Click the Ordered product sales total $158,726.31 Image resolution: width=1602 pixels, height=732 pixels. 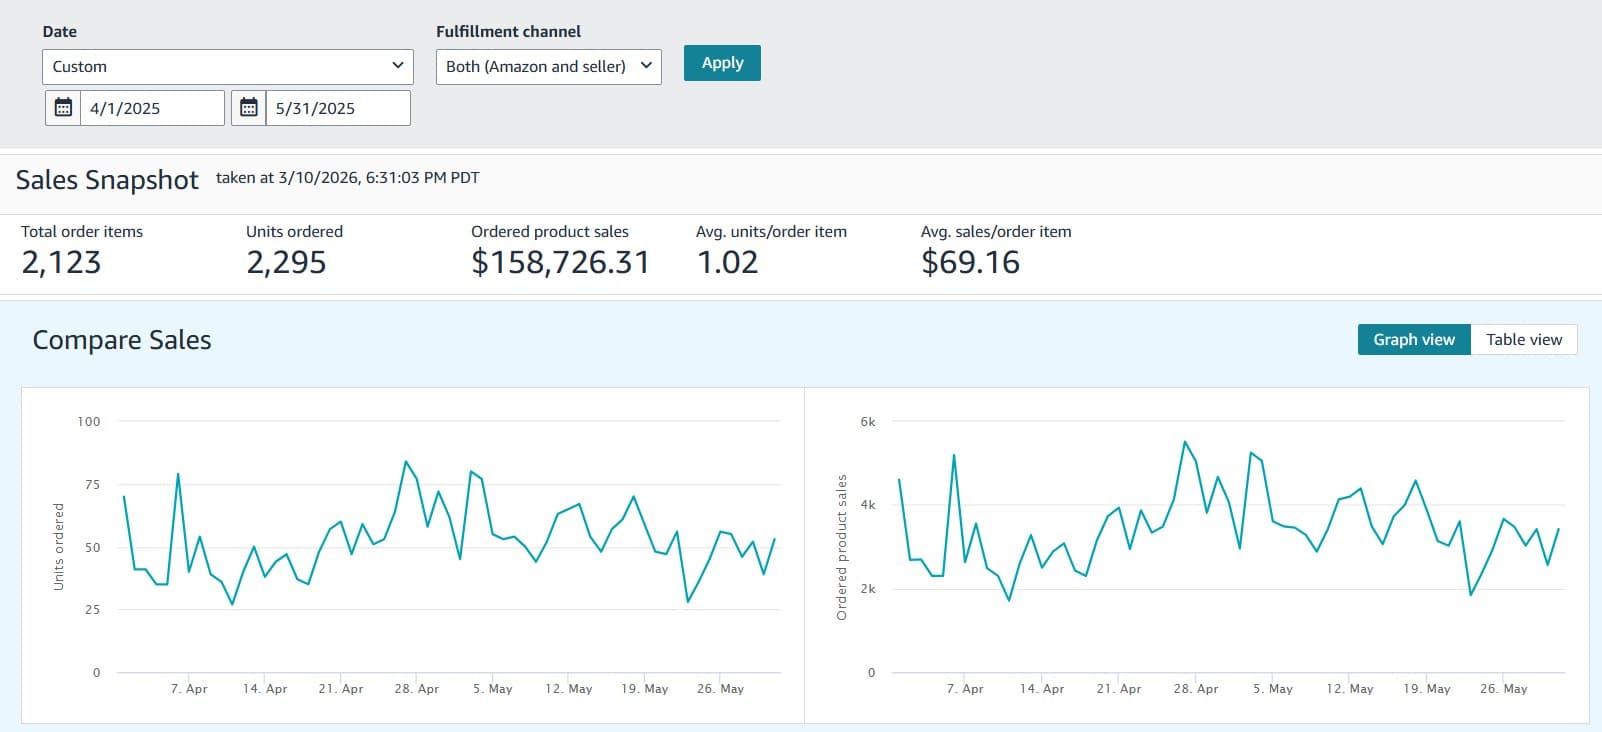pyautogui.click(x=560, y=262)
